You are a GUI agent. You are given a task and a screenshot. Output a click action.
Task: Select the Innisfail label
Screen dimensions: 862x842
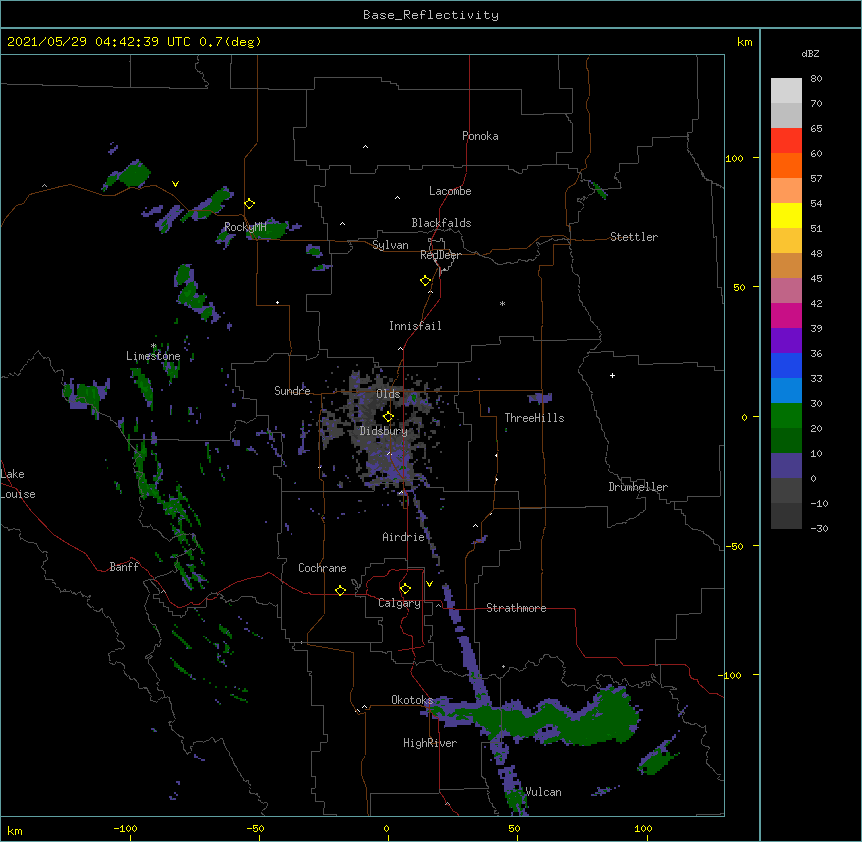click(415, 326)
